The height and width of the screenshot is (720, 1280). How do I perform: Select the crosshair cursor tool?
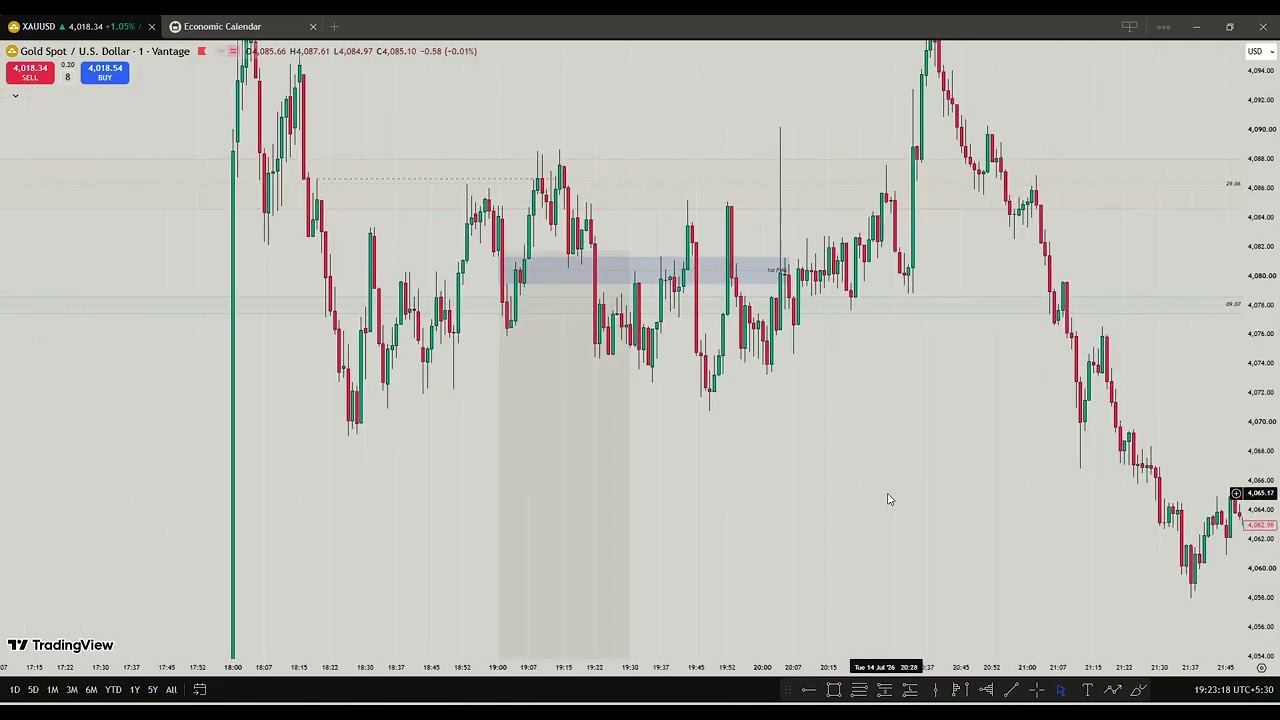(x=1037, y=690)
